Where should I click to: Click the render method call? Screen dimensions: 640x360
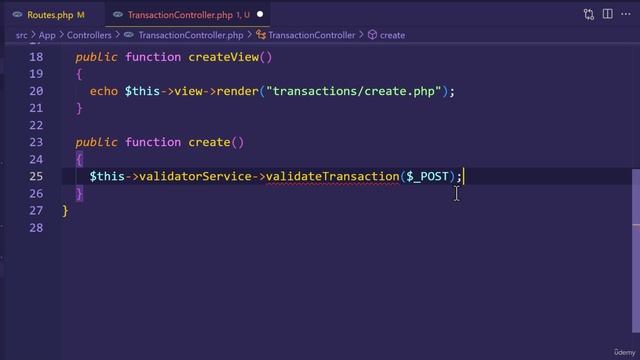[x=238, y=91]
